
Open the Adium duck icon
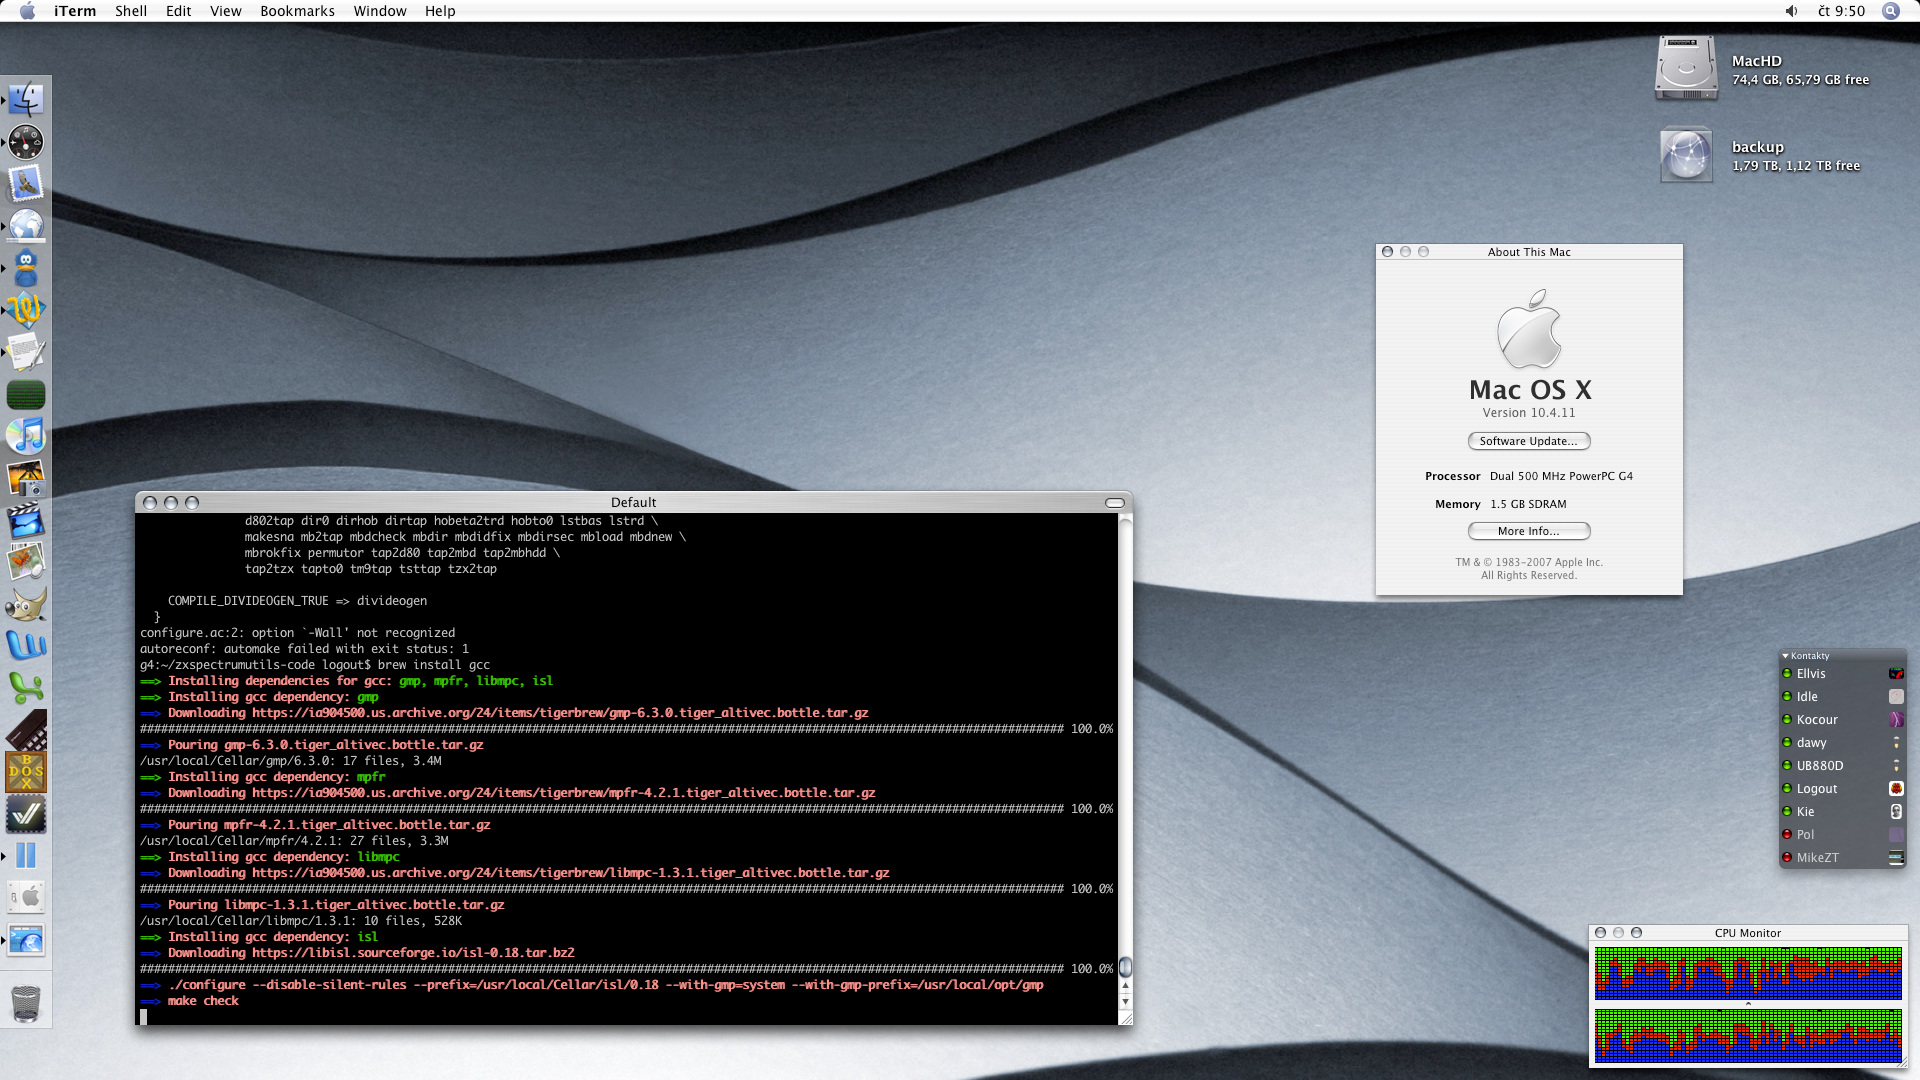(x=26, y=268)
